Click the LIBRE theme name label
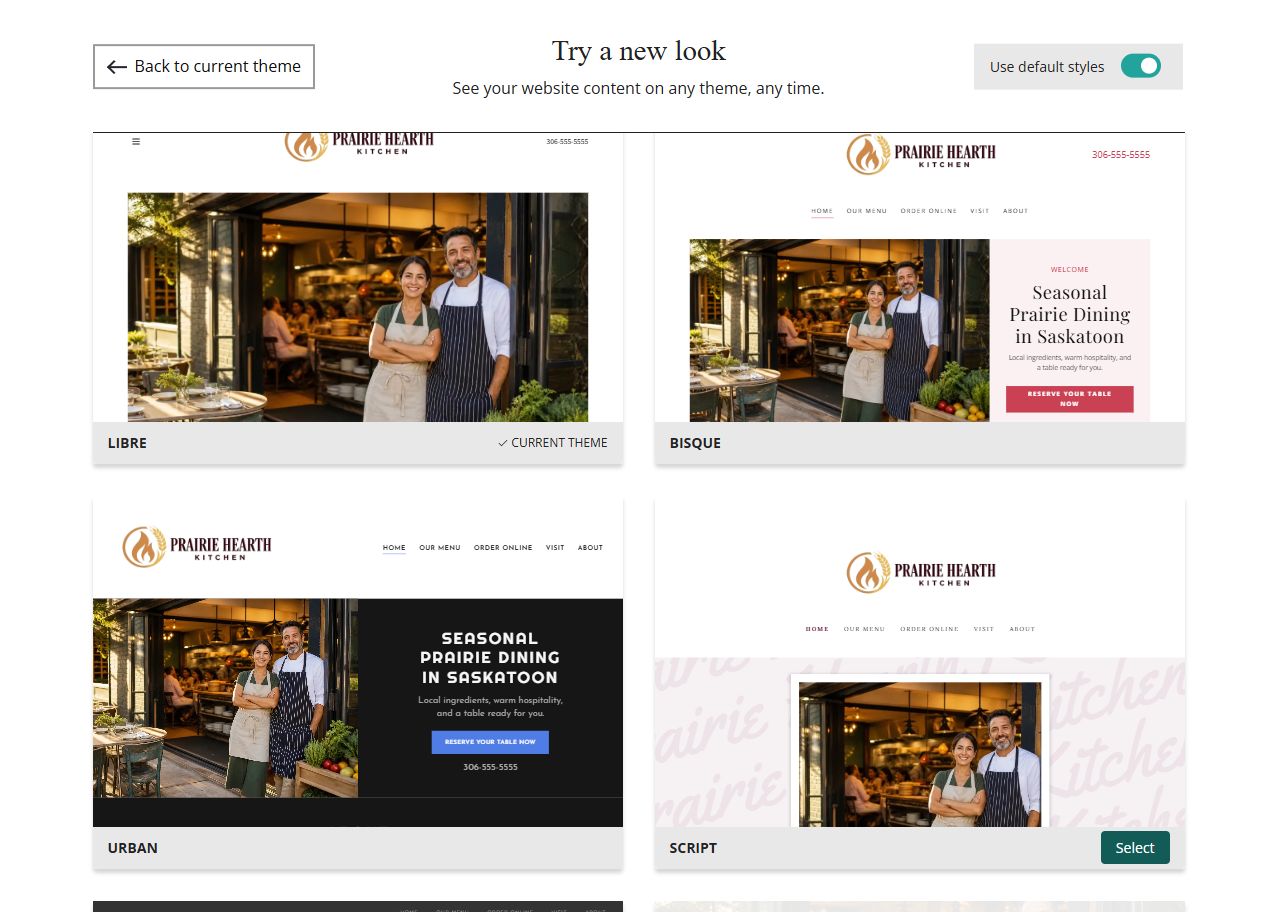 click(x=127, y=443)
